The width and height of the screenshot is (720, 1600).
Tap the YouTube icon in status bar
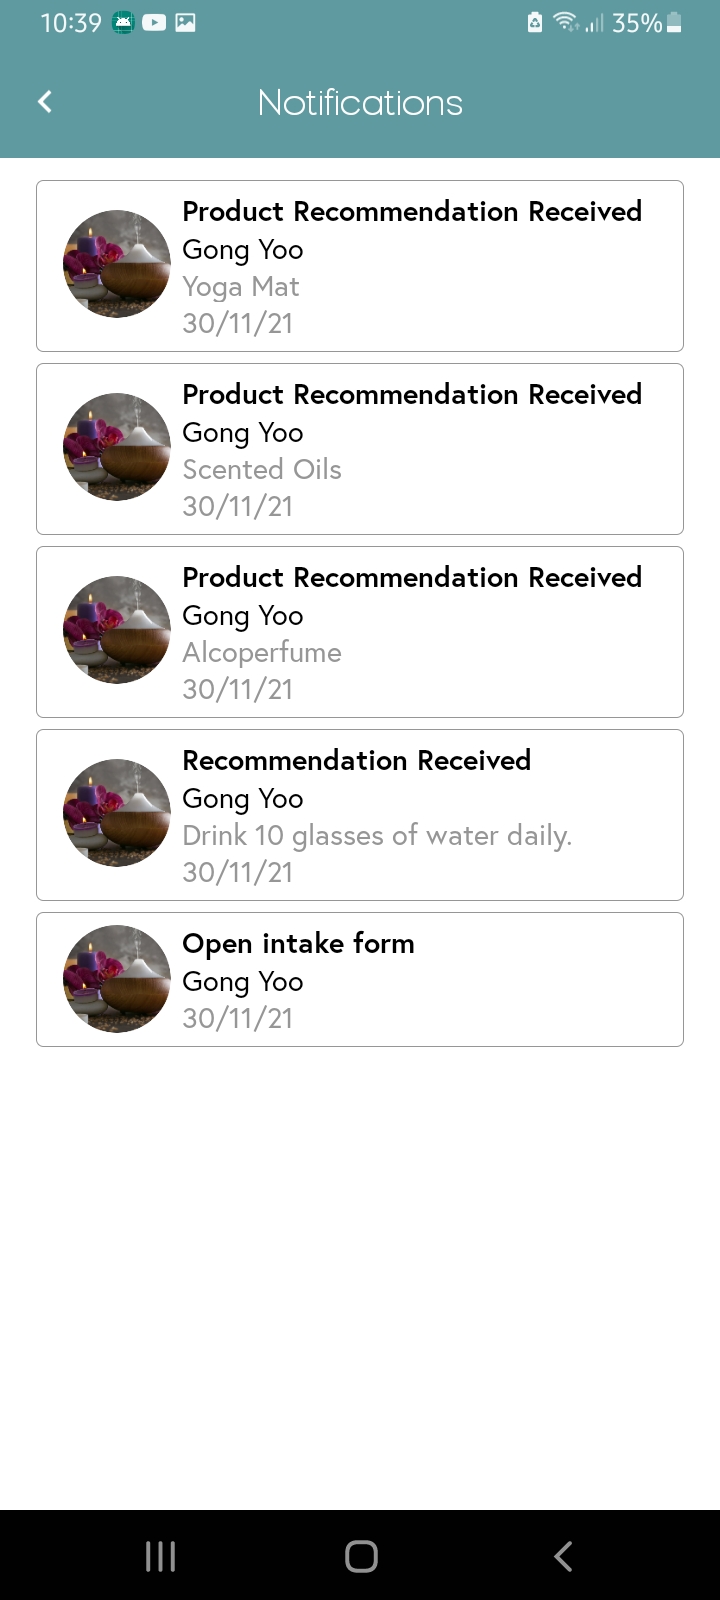(x=154, y=23)
